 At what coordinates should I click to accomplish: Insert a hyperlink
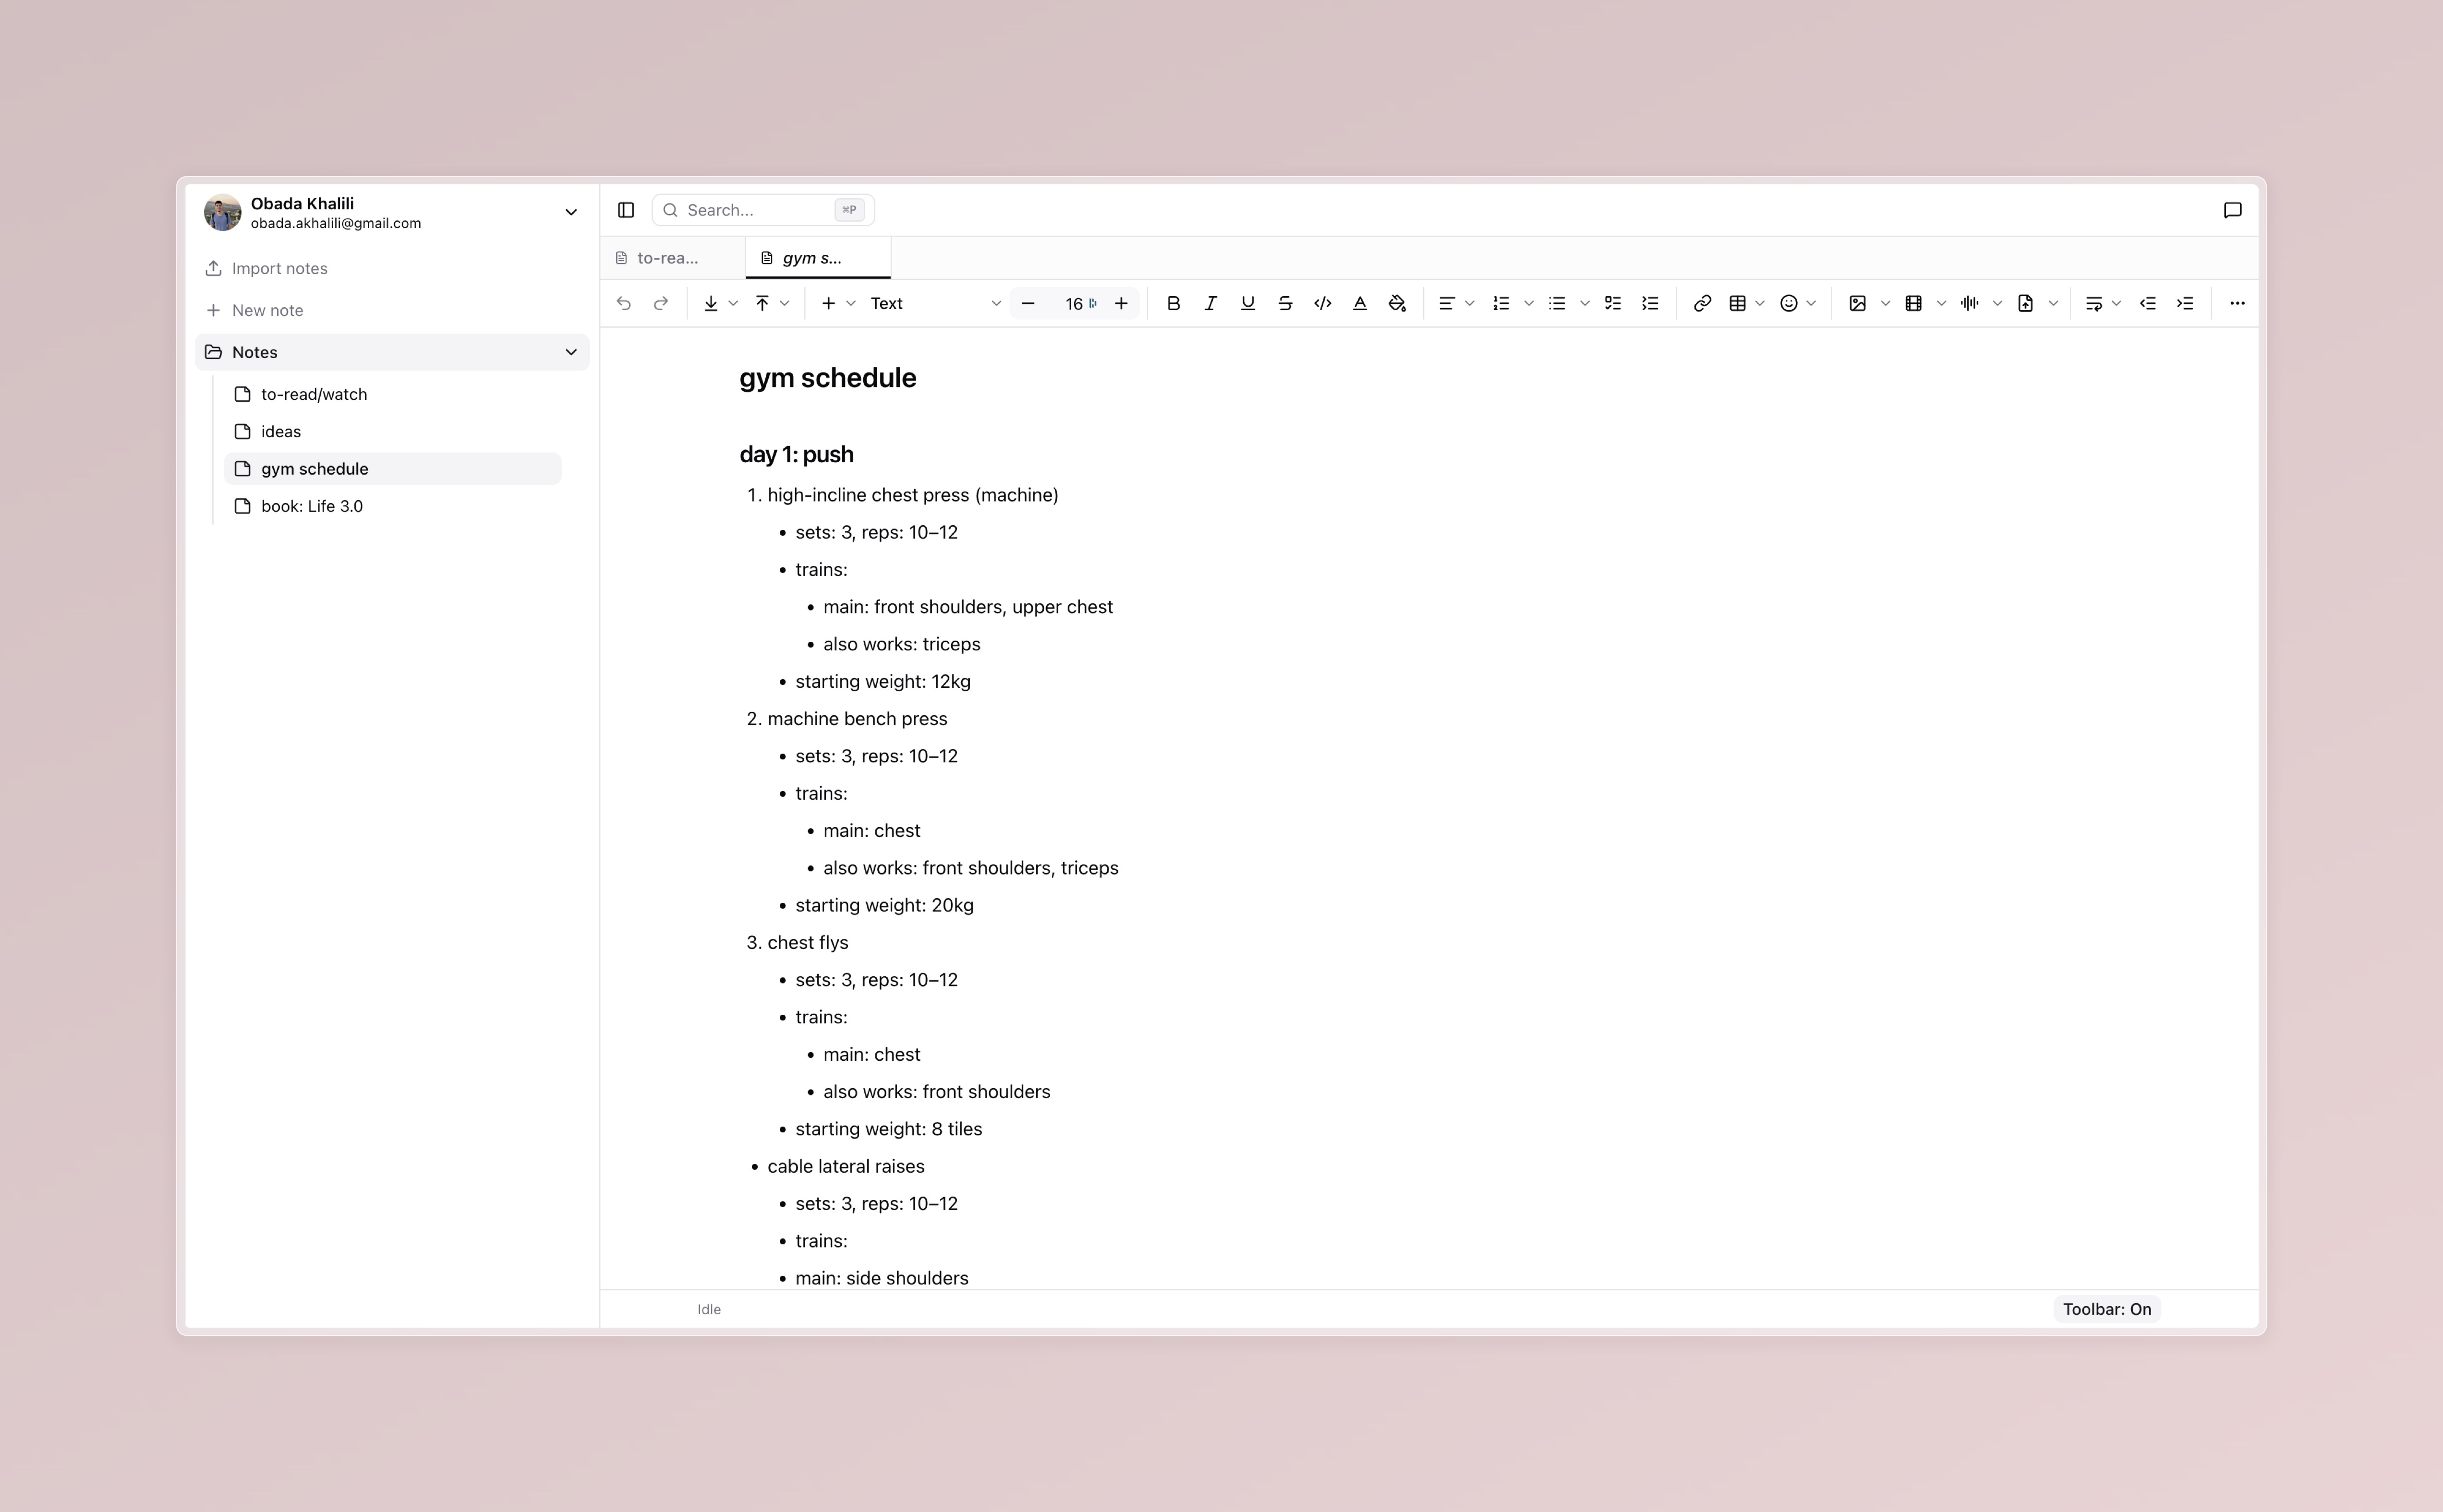tap(1701, 303)
